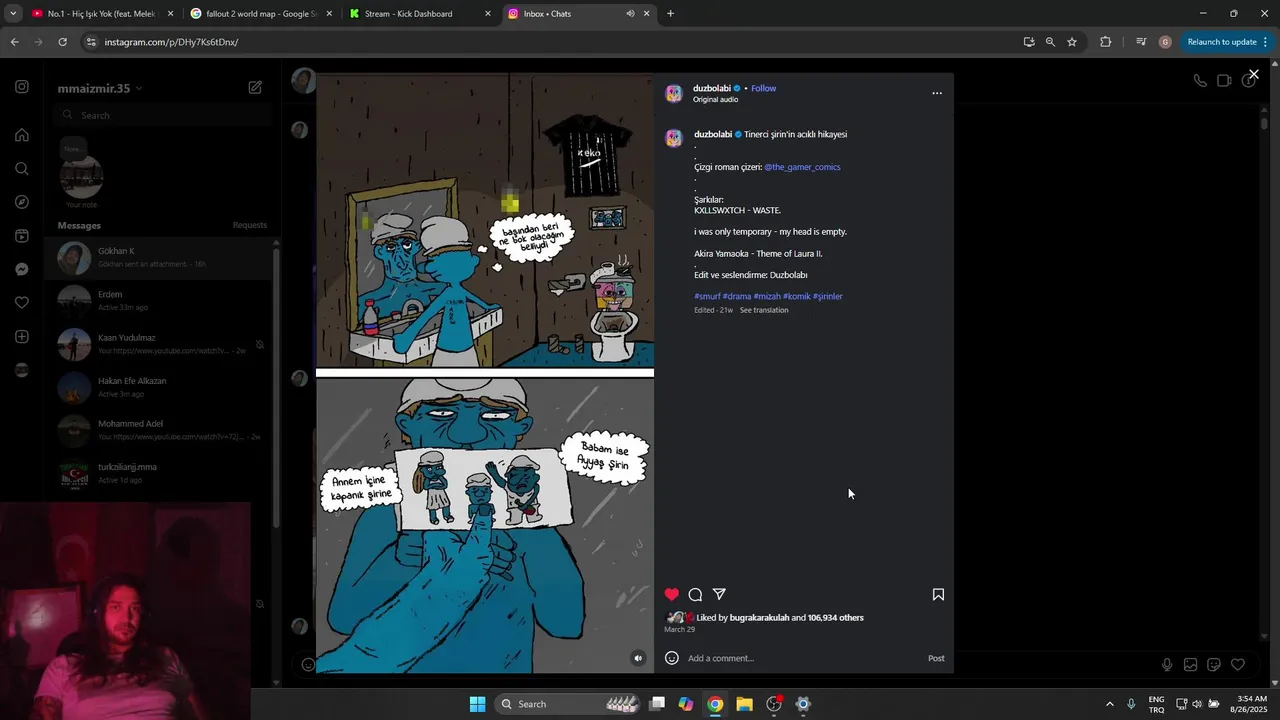Click the messages Search field
Screen dimensions: 1280x720
(163, 115)
